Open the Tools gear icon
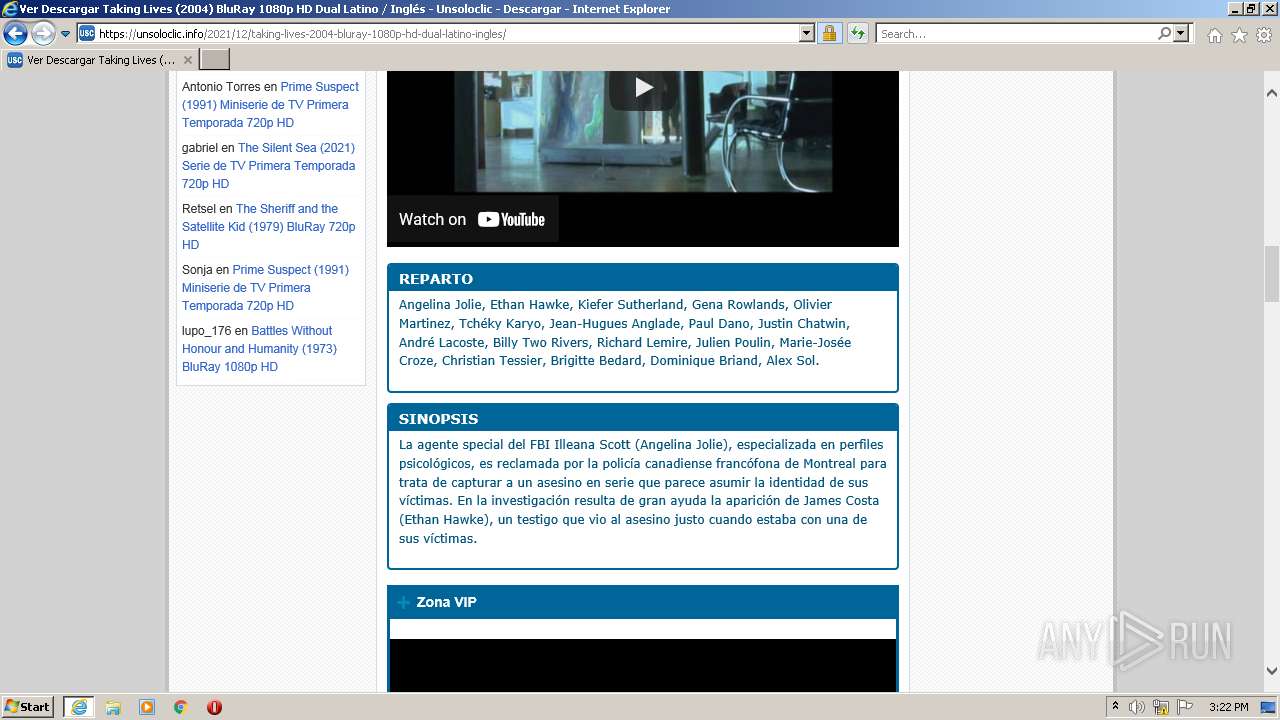1280x720 pixels. click(x=1264, y=35)
